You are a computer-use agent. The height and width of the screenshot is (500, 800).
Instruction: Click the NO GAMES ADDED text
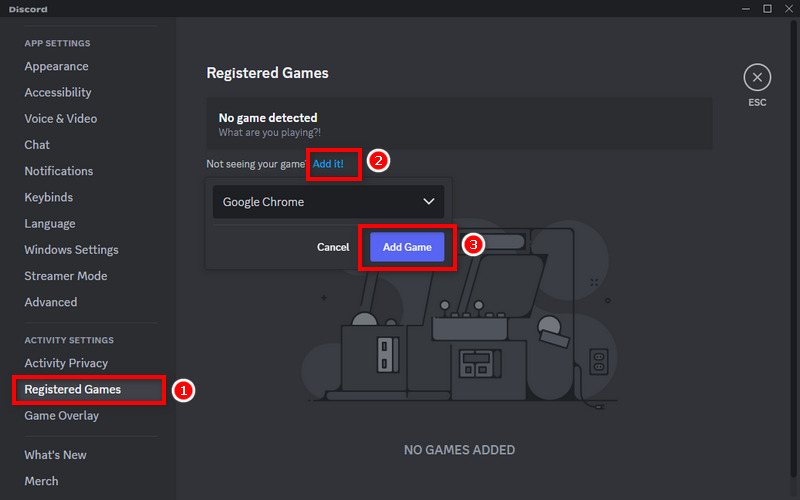[x=459, y=450]
